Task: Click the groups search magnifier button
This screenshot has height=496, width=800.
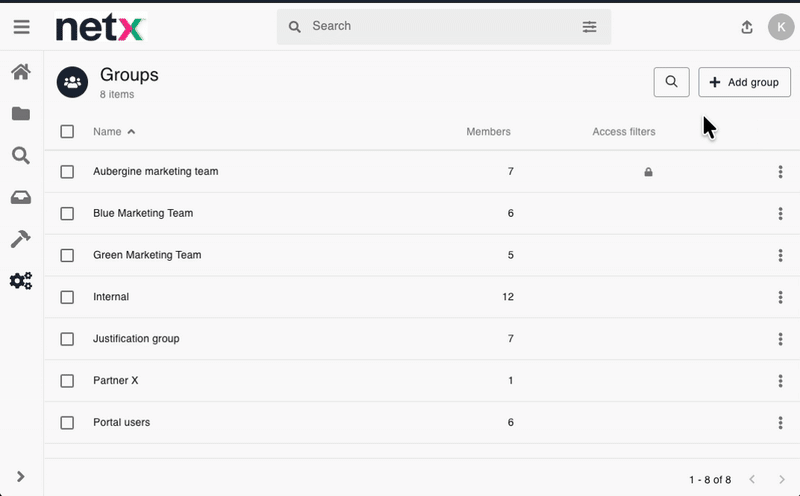Action: coord(671,82)
